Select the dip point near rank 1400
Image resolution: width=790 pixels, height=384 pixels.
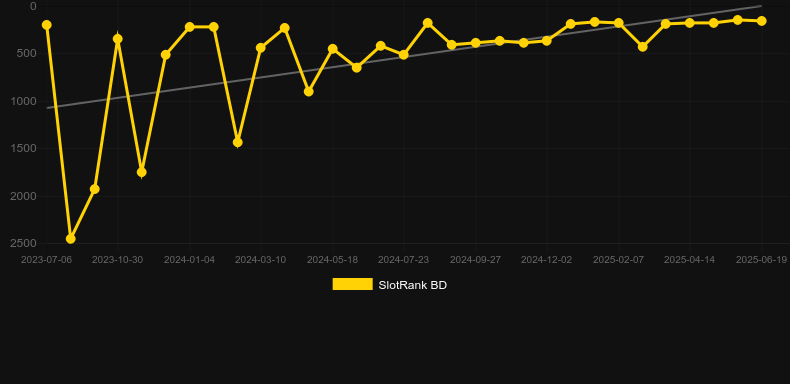(x=237, y=143)
